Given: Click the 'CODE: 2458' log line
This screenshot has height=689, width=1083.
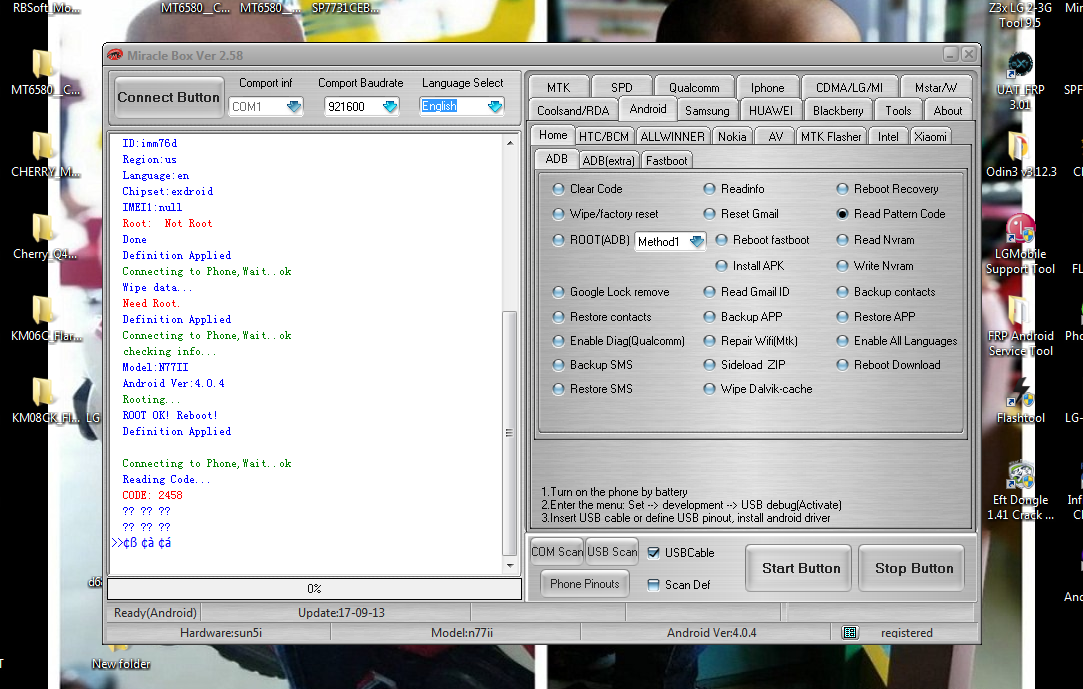Looking at the screenshot, I should click(x=152, y=495).
